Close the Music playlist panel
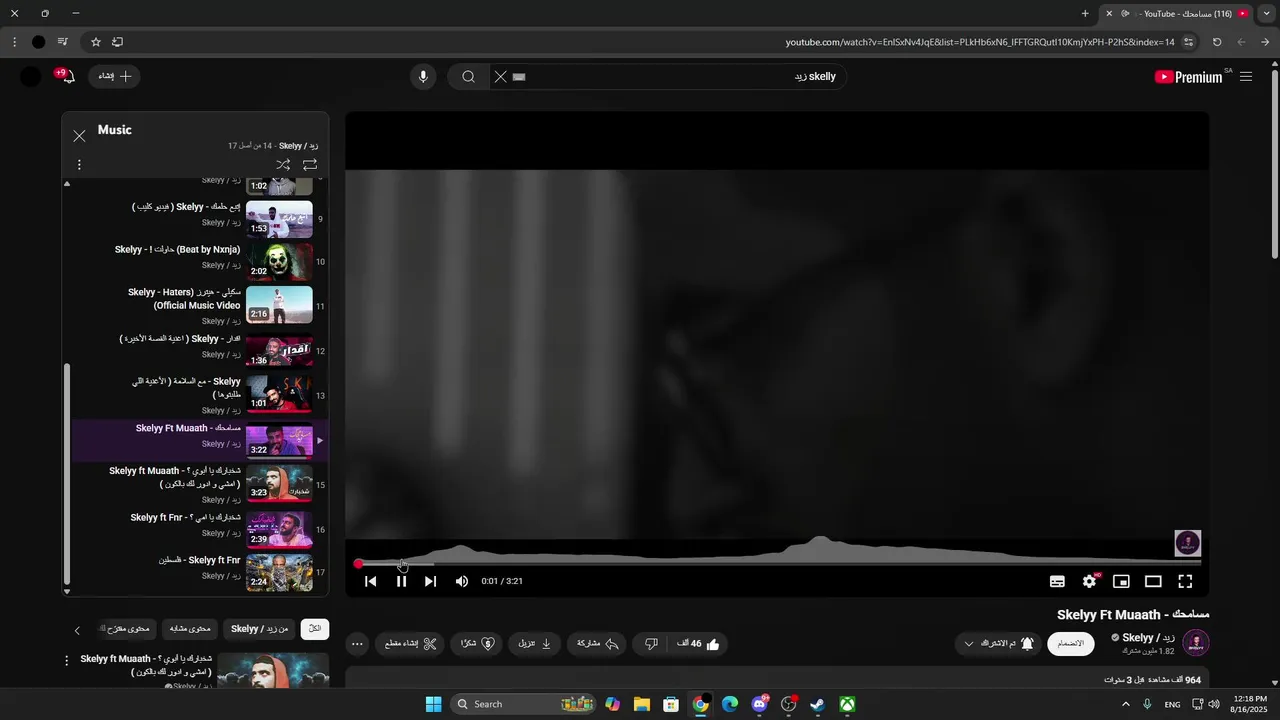The image size is (1280, 720). coord(79,136)
